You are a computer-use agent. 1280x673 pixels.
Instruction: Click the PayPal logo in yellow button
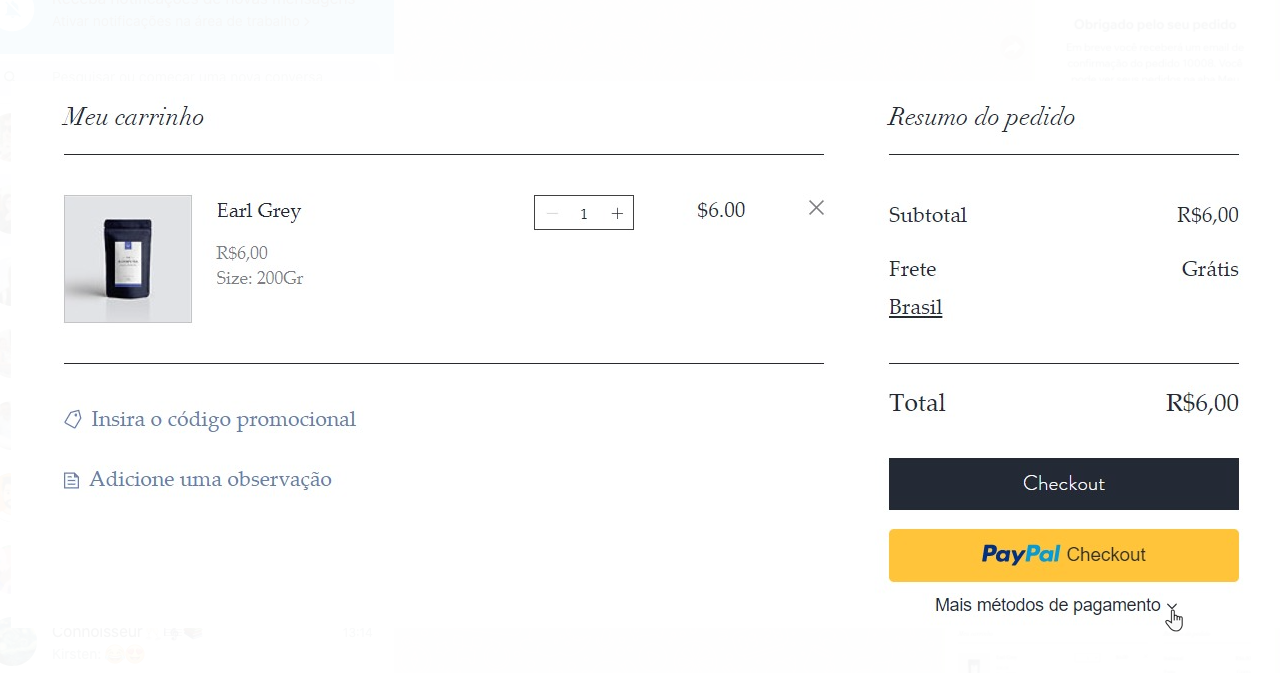[1021, 555]
